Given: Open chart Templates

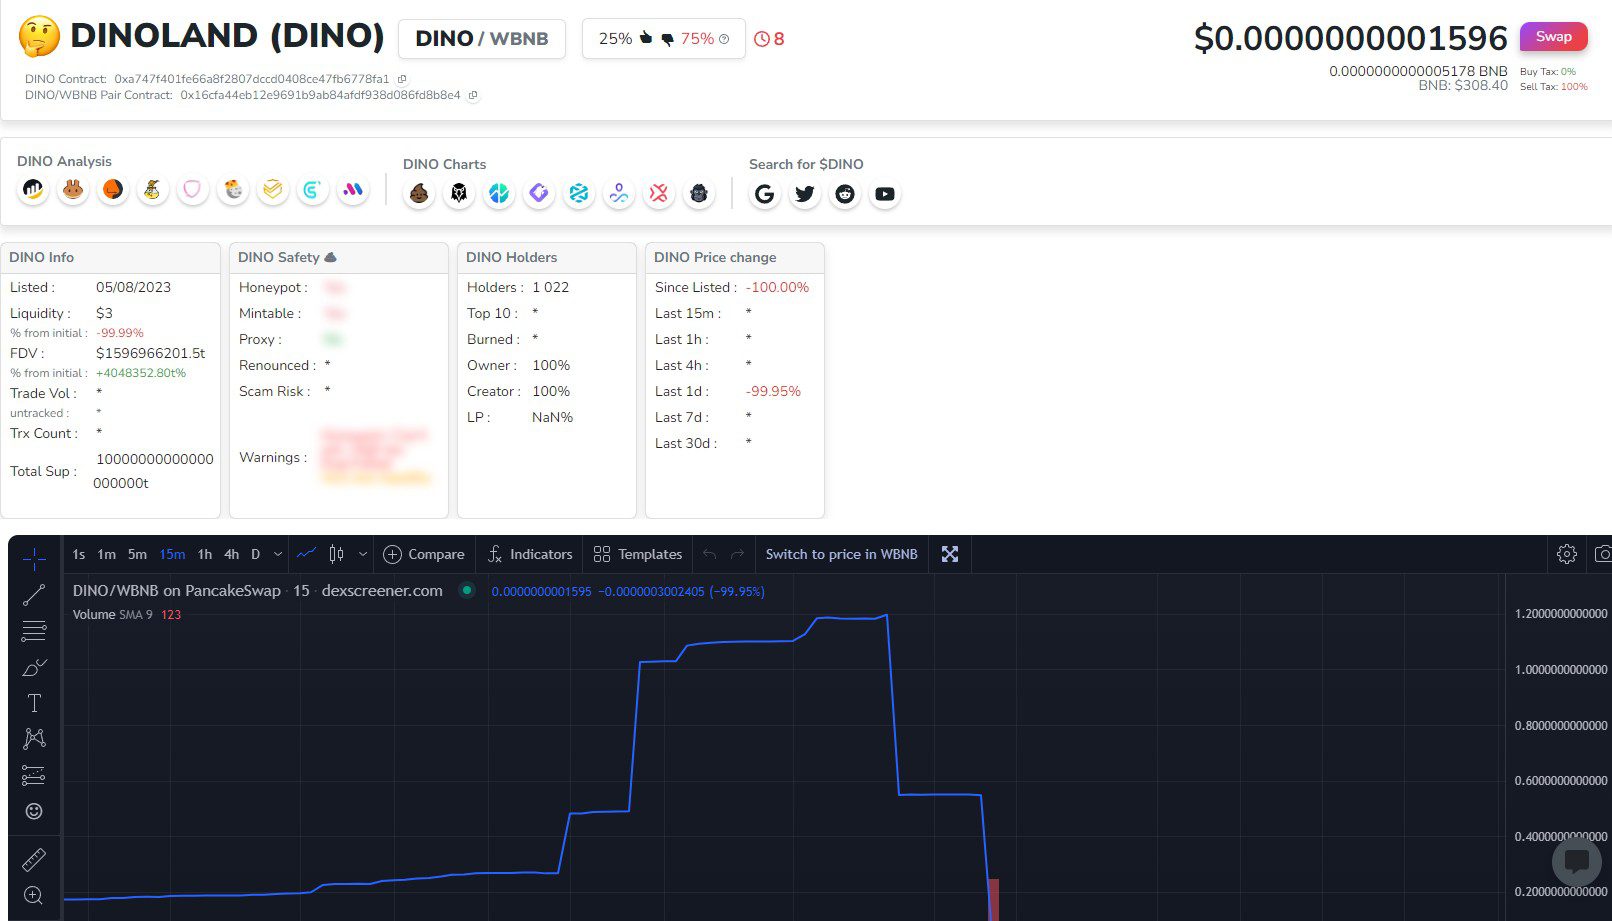Looking at the screenshot, I should (638, 554).
